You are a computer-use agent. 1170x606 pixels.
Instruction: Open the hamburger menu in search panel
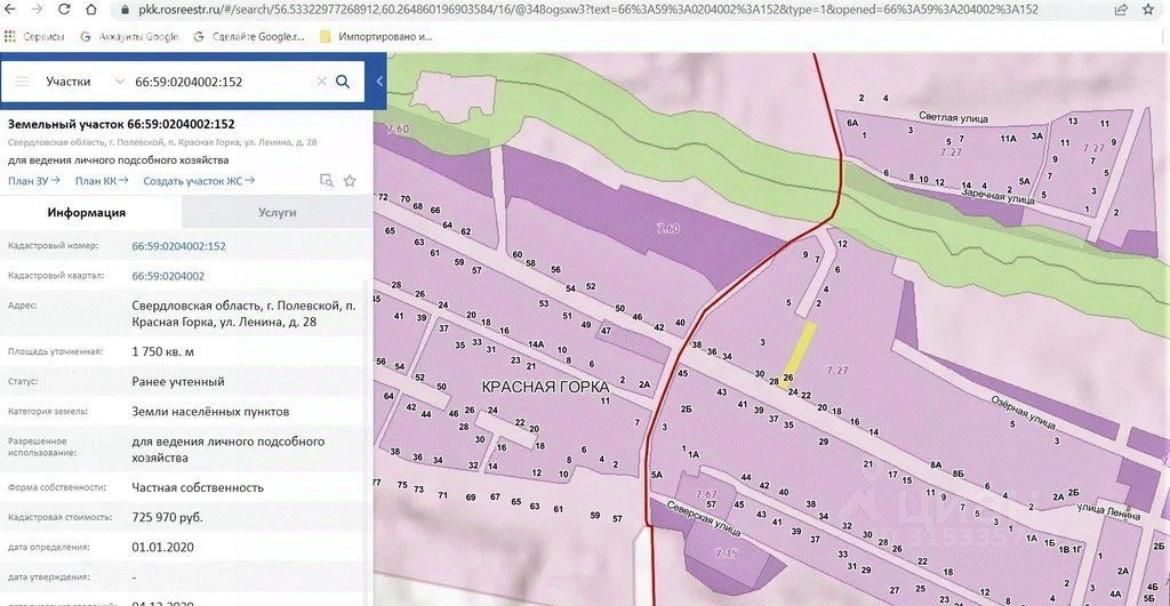pos(21,82)
